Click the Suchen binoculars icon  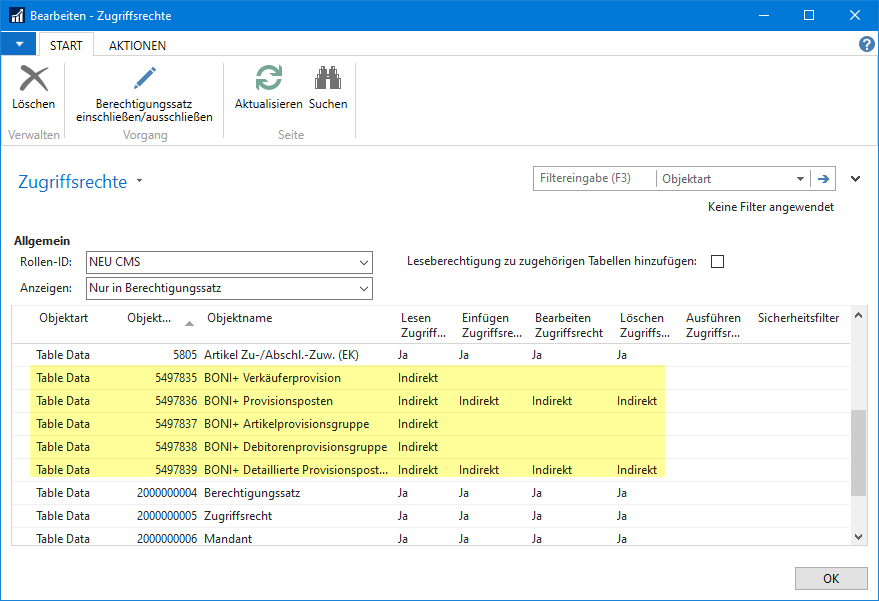pos(328,80)
